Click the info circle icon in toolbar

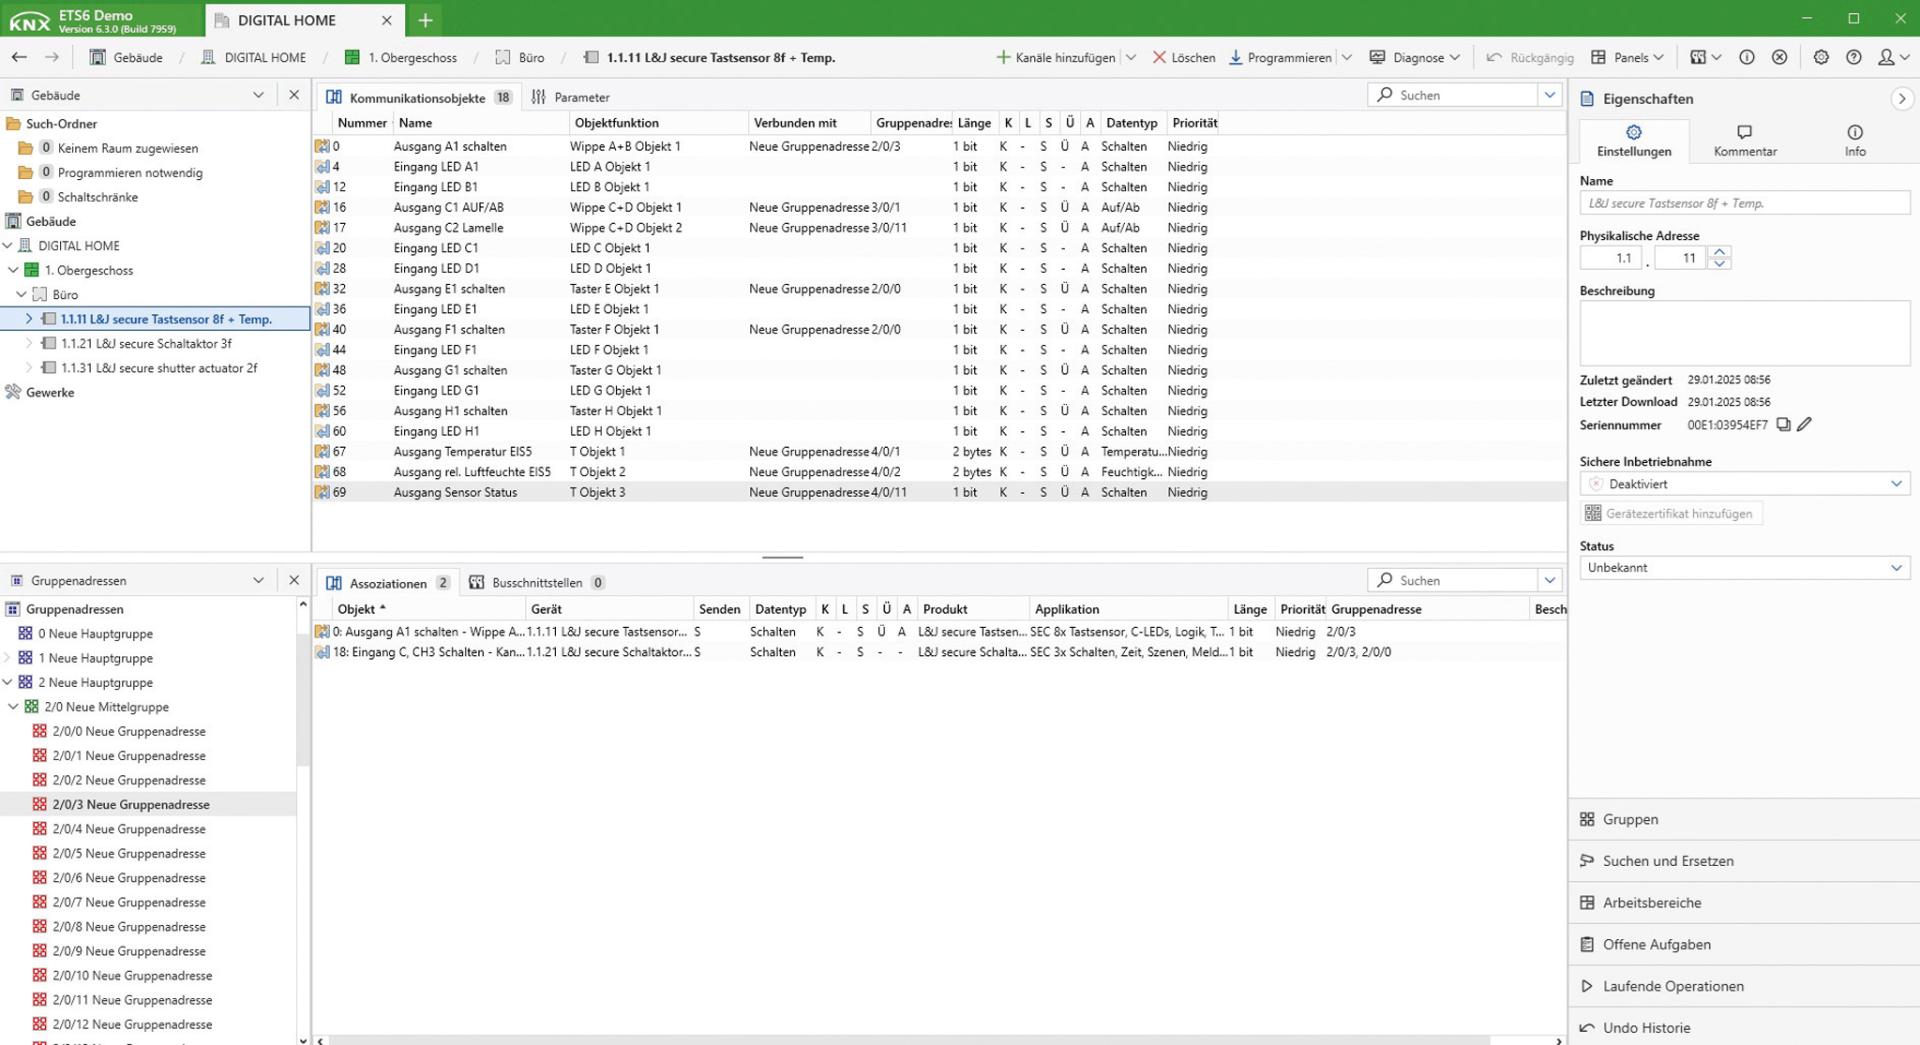pos(1747,57)
